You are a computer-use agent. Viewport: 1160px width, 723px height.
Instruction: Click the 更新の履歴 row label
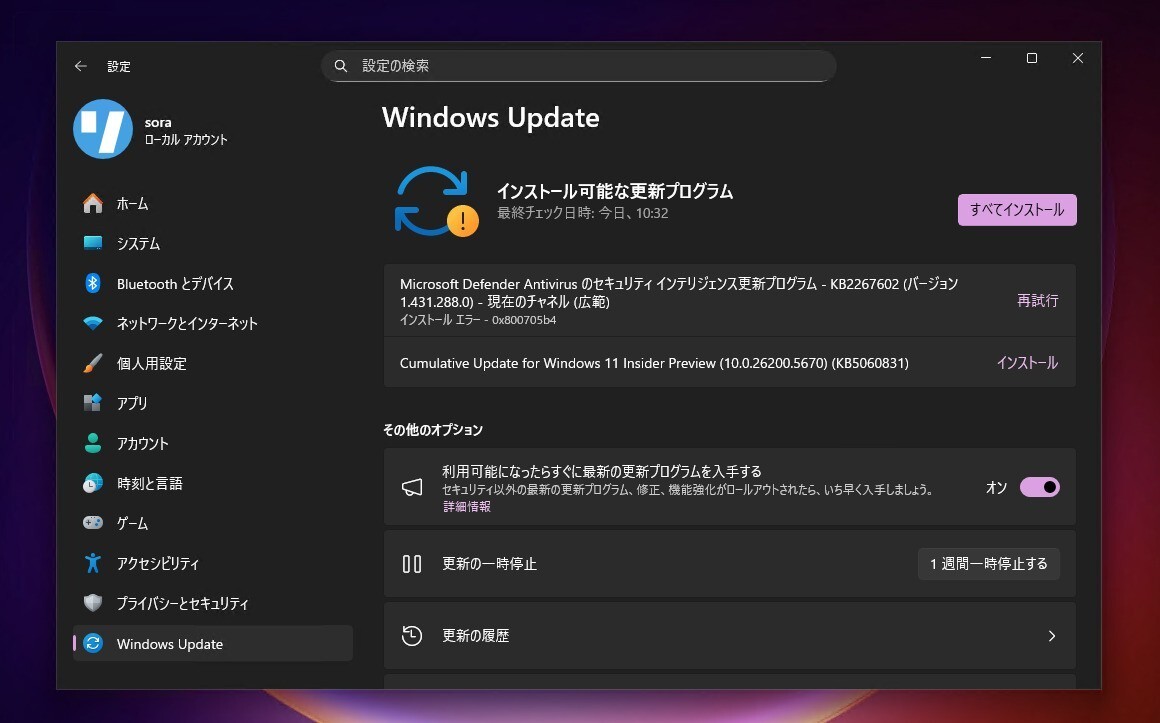pos(476,636)
